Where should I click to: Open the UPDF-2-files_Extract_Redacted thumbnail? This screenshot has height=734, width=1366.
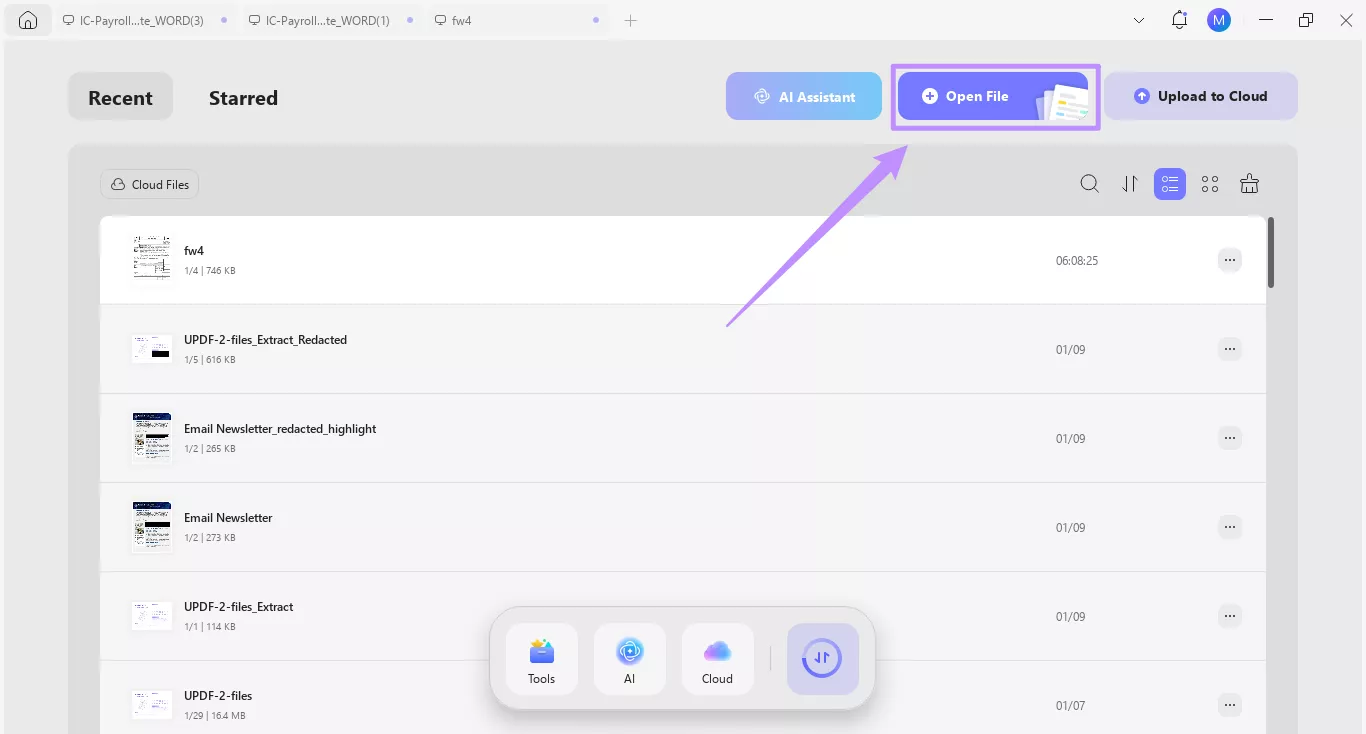pyautogui.click(x=152, y=349)
